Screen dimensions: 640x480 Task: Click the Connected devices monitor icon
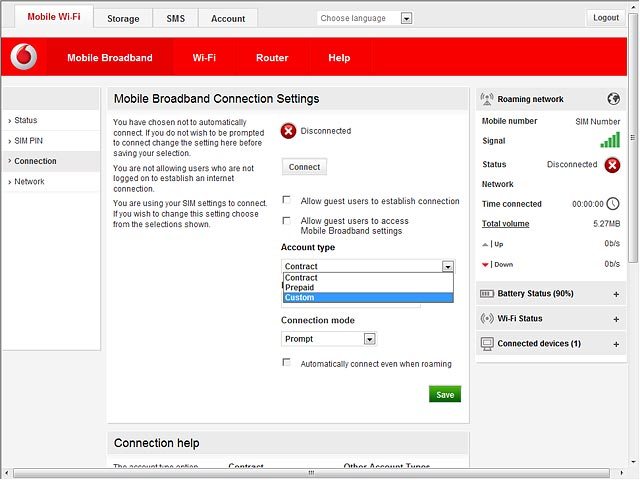point(487,344)
